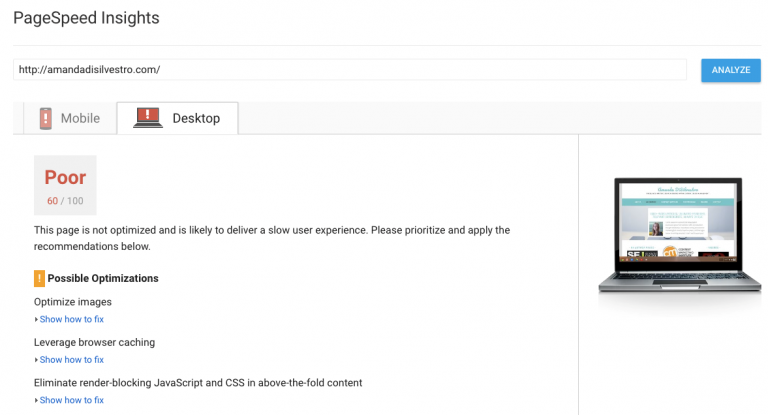Click the PageSpeed Insights page title
This screenshot has height=415, width=768.
(86, 18)
